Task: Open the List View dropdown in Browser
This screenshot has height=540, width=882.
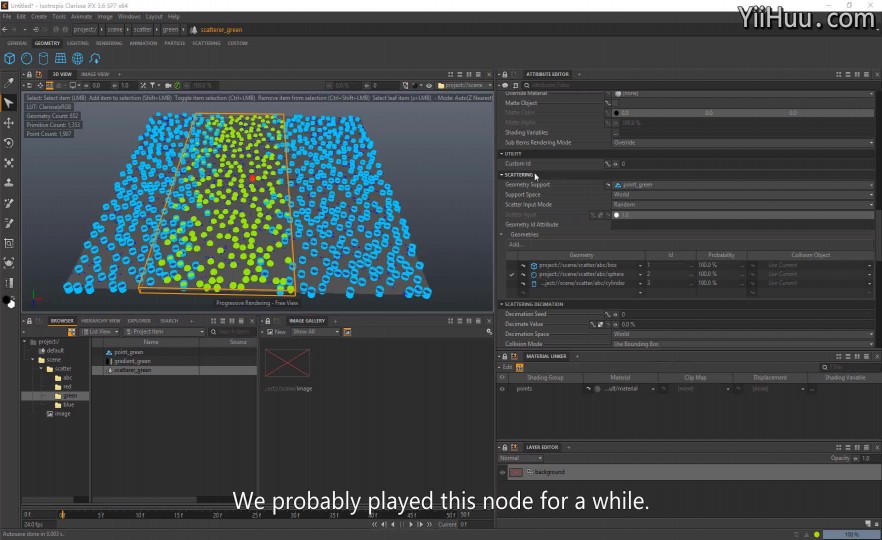Action: point(100,332)
